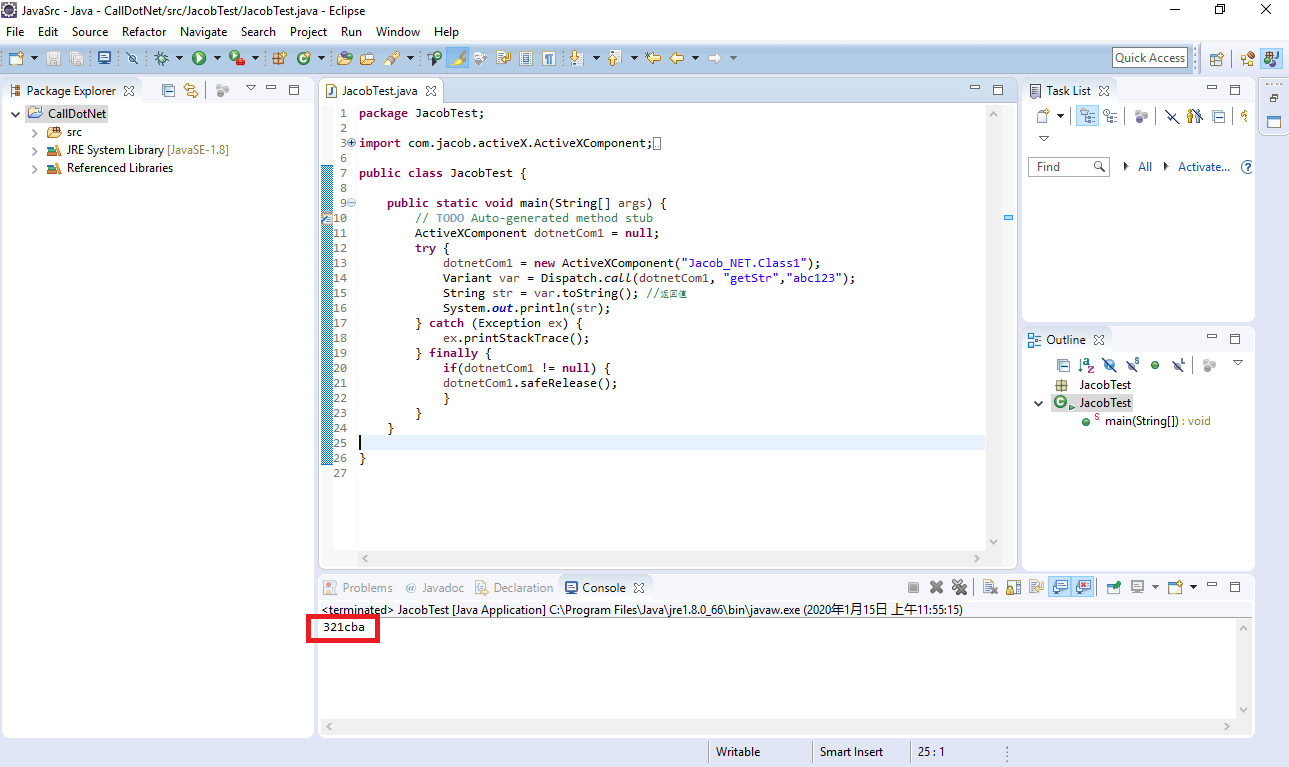
Task: Open the Window menu
Action: (x=398, y=32)
